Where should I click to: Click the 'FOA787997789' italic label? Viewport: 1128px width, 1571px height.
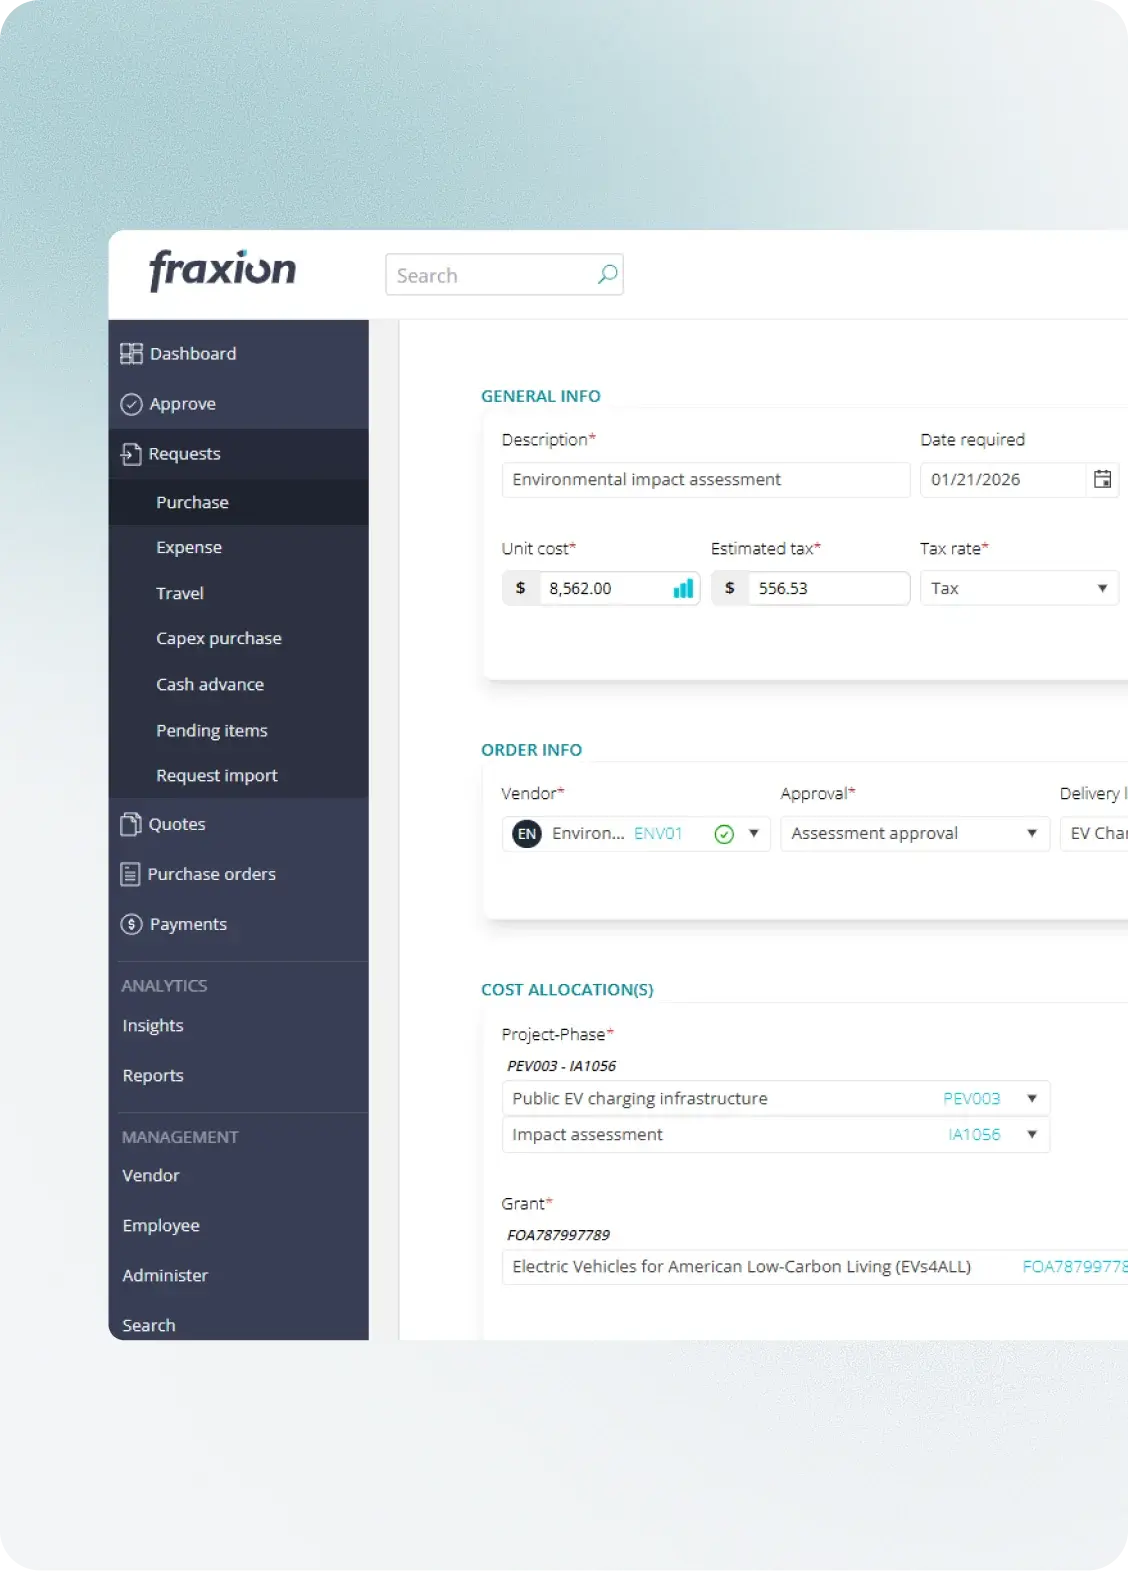[x=558, y=1235]
